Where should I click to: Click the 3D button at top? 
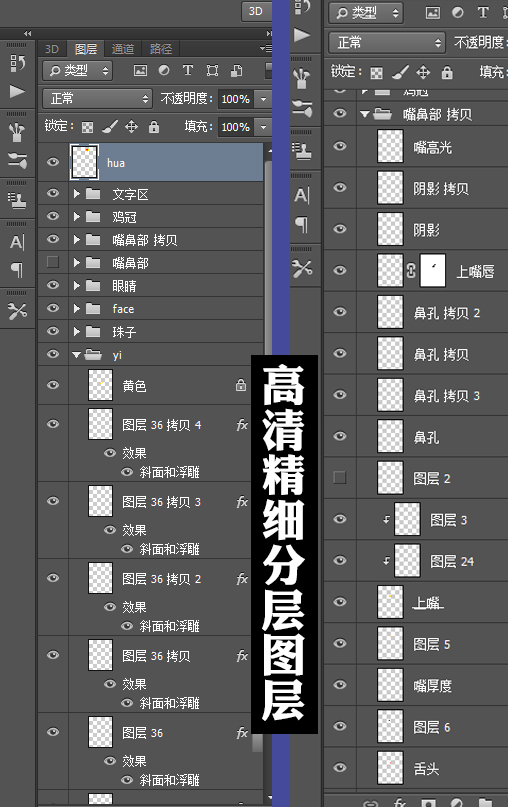coord(256,11)
